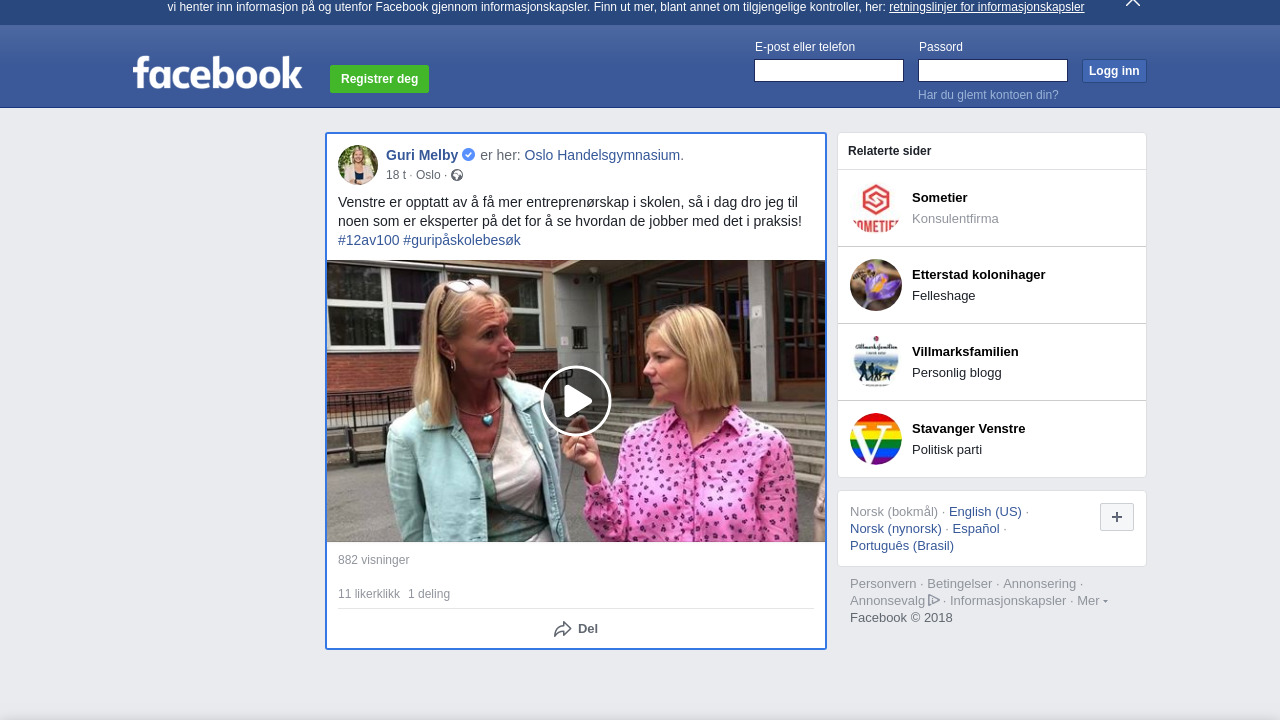The image size is (1280, 720).
Task: Switch language to Português (Brasil)
Action: point(902,546)
